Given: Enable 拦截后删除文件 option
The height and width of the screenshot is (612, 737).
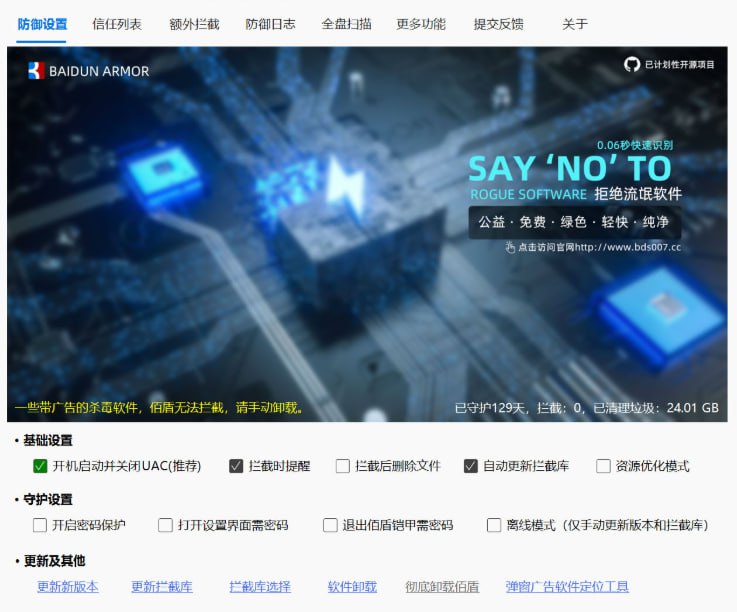Looking at the screenshot, I should [343, 466].
